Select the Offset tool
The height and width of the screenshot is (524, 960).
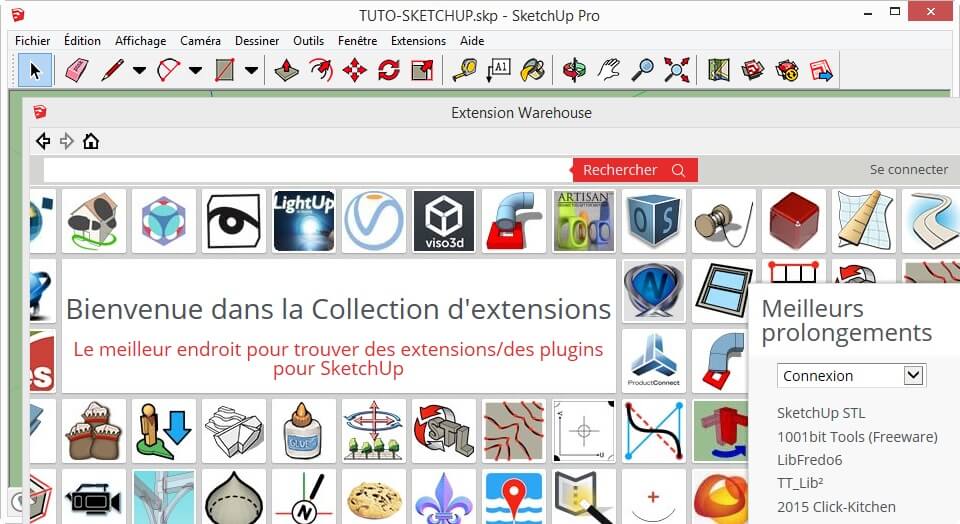coord(320,70)
